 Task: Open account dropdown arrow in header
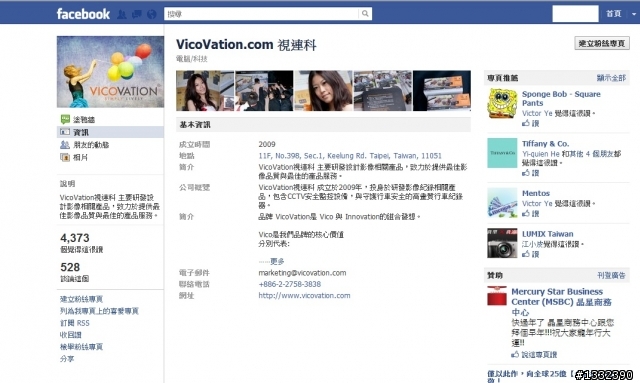633,14
